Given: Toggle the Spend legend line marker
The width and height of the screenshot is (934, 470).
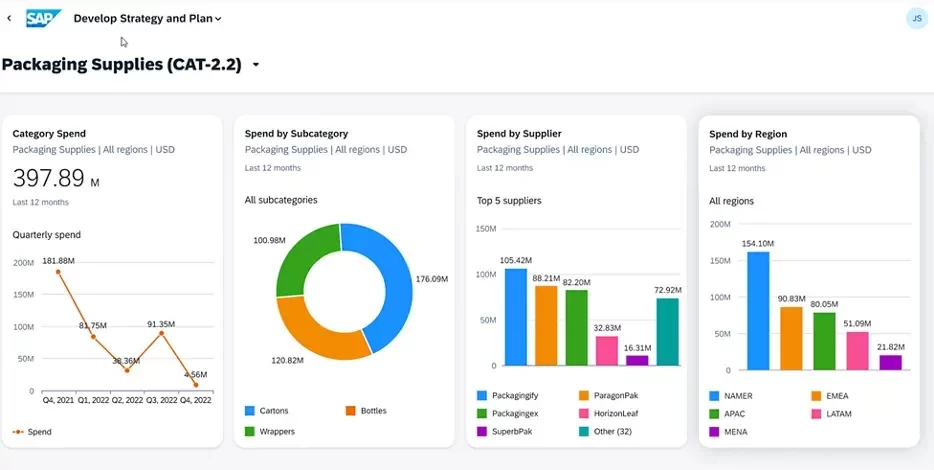Looking at the screenshot, I should (x=18, y=432).
